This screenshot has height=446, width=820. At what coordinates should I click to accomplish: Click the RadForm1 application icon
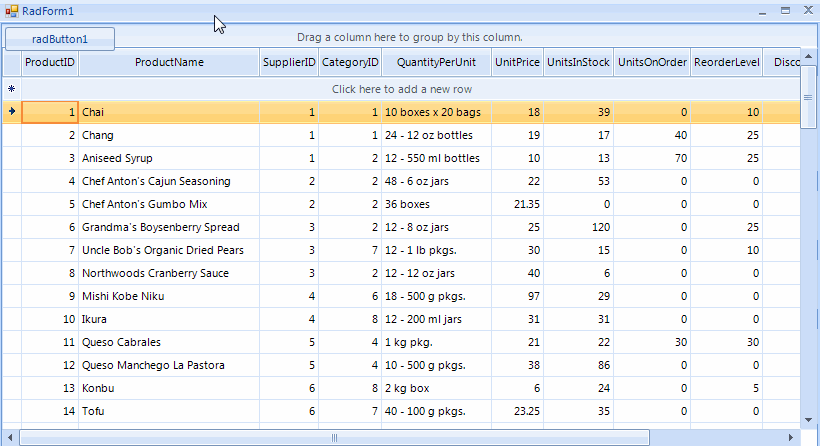12,10
